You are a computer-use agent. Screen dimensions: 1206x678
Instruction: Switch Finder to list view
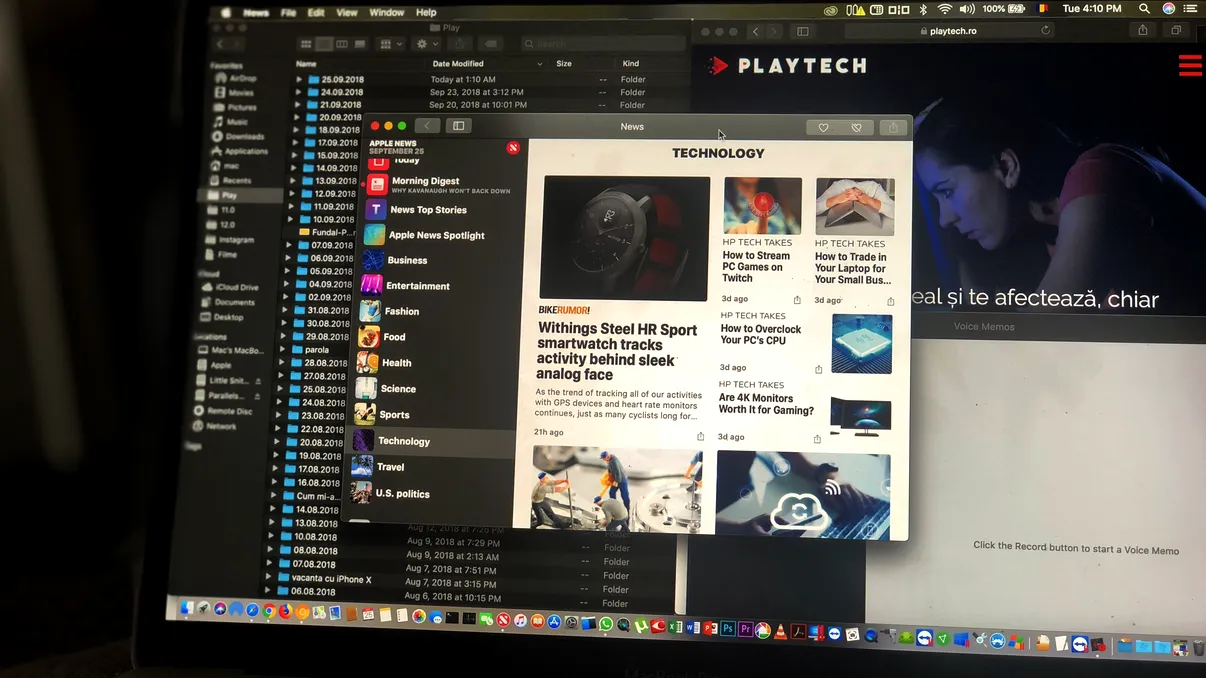(x=324, y=44)
